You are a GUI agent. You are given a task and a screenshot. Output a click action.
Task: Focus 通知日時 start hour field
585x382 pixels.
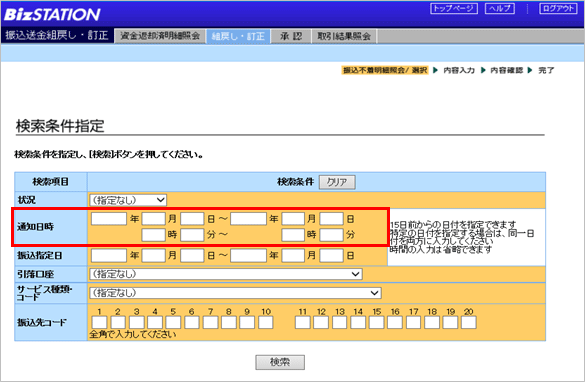click(x=153, y=235)
